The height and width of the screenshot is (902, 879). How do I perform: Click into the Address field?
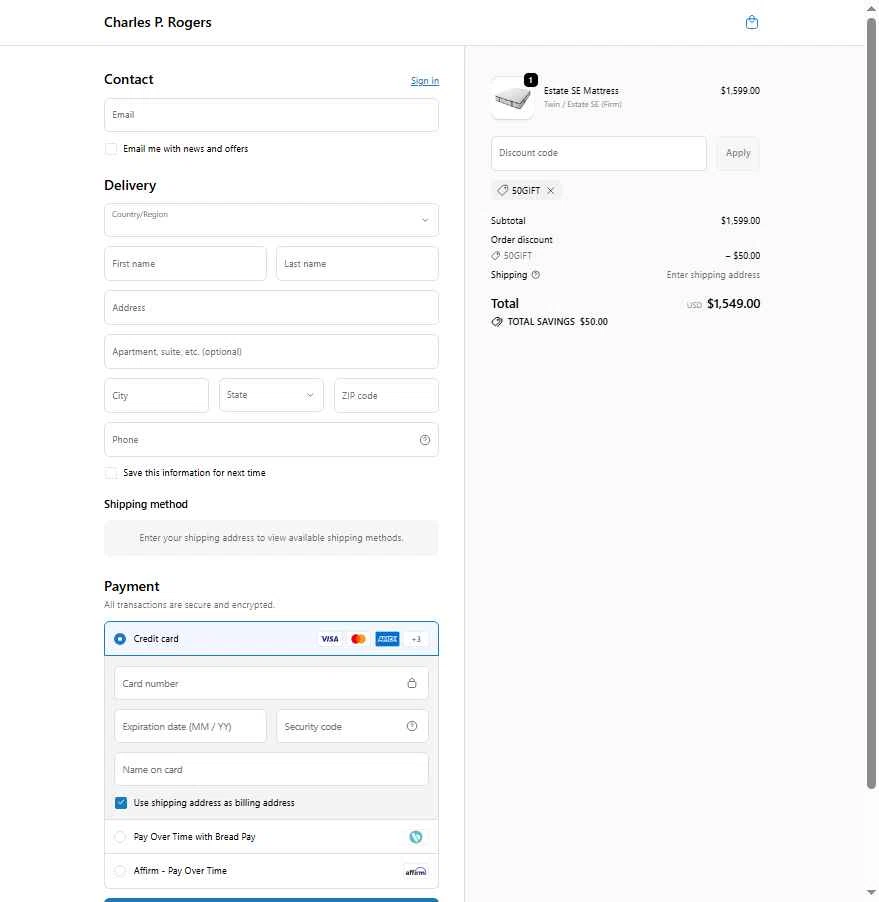pos(272,308)
